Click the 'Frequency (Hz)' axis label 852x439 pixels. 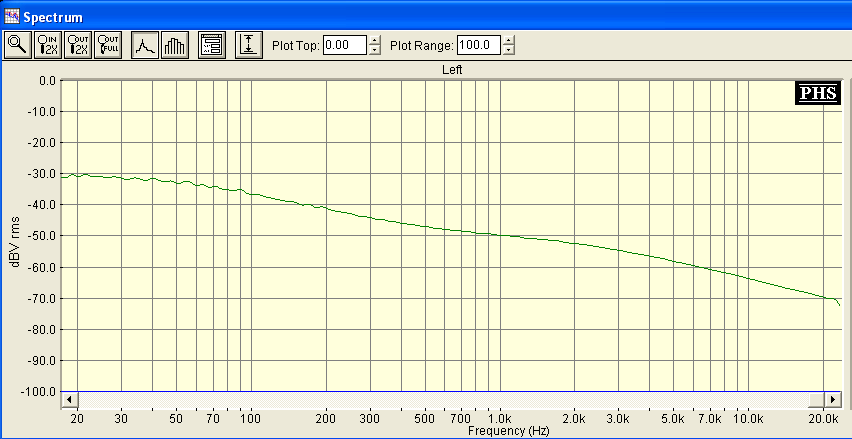tap(509, 431)
